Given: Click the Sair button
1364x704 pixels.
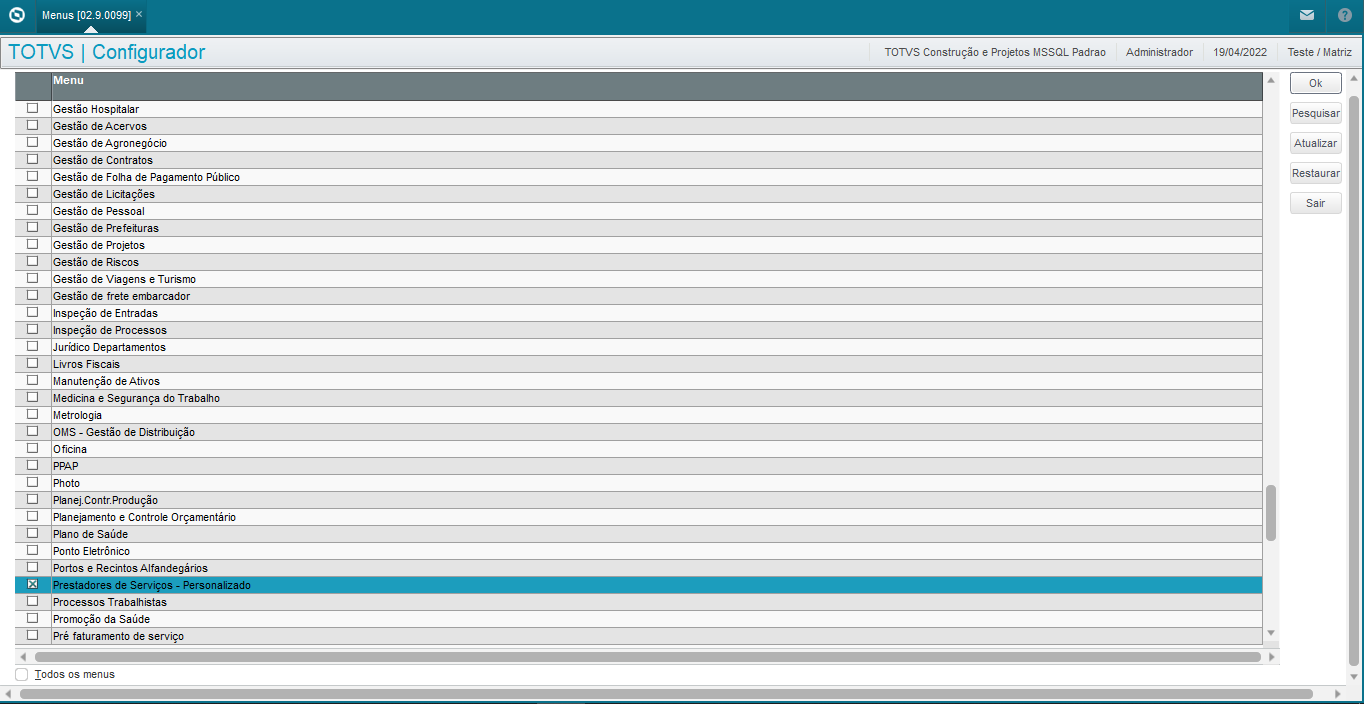Looking at the screenshot, I should pos(1316,203).
